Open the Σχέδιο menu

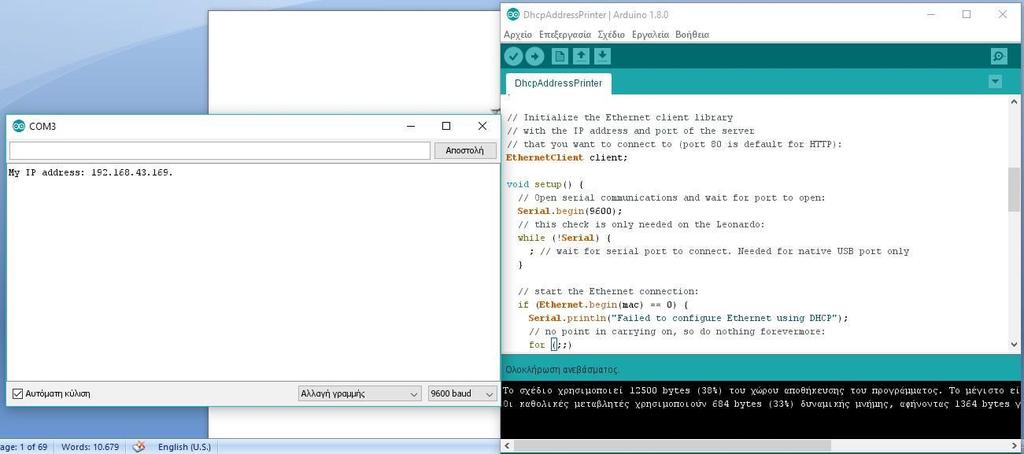[611, 35]
